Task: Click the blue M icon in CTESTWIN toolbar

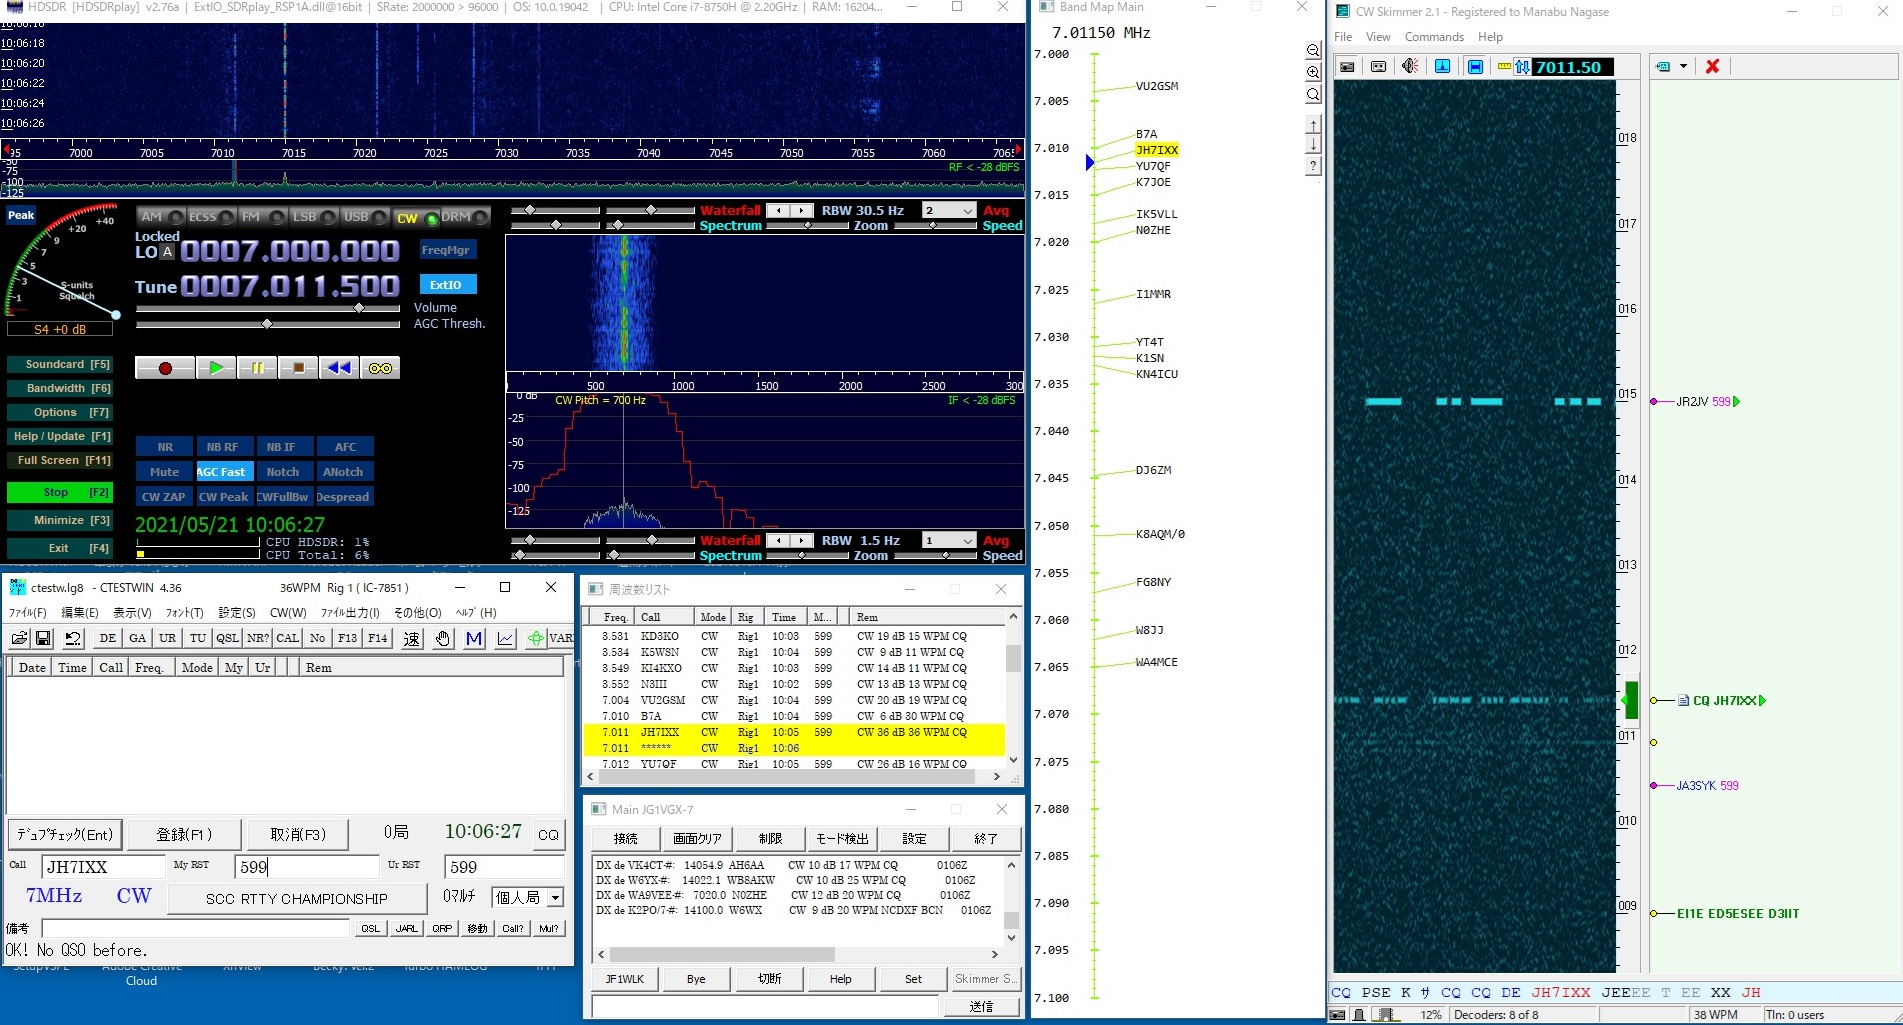Action: pos(474,638)
